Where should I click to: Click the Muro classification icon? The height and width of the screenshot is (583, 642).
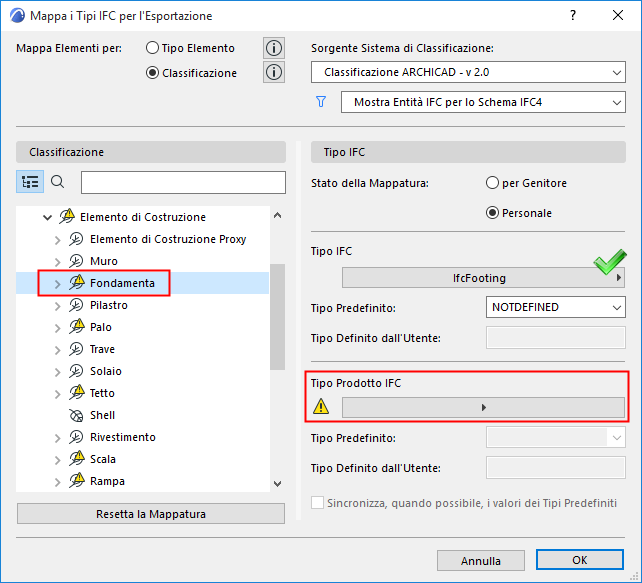pos(76,261)
